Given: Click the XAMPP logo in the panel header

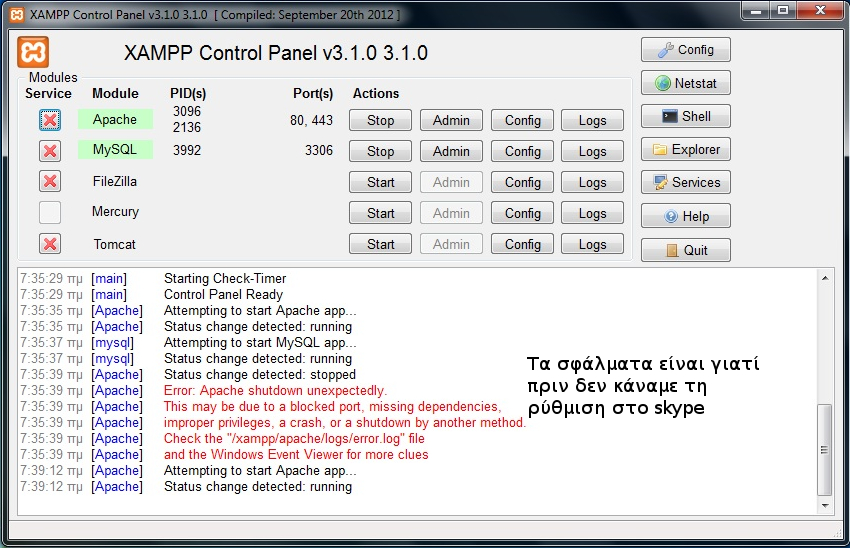Looking at the screenshot, I should pyautogui.click(x=33, y=52).
